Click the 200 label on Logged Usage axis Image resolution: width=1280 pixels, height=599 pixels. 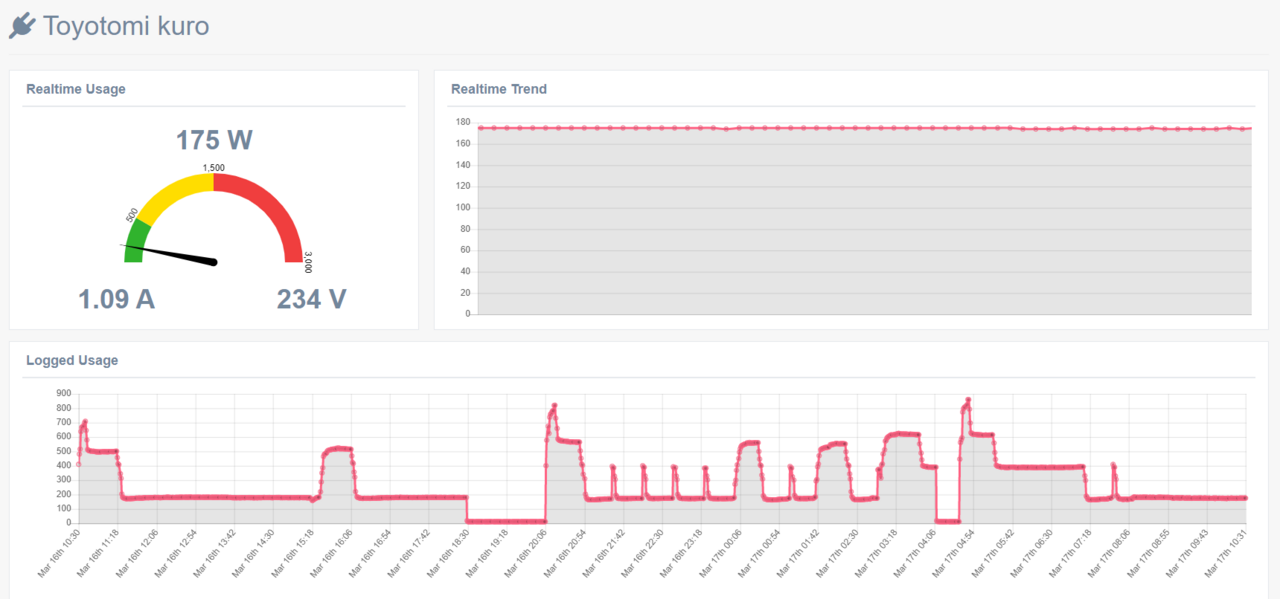[64, 494]
